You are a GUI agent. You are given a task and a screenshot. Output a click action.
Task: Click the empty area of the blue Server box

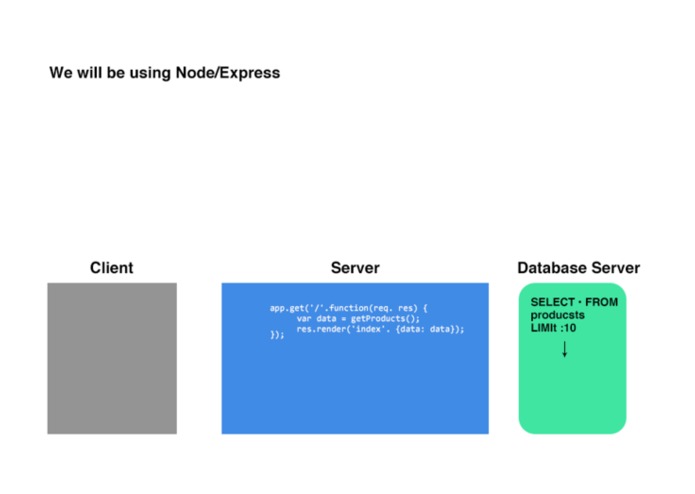355,390
